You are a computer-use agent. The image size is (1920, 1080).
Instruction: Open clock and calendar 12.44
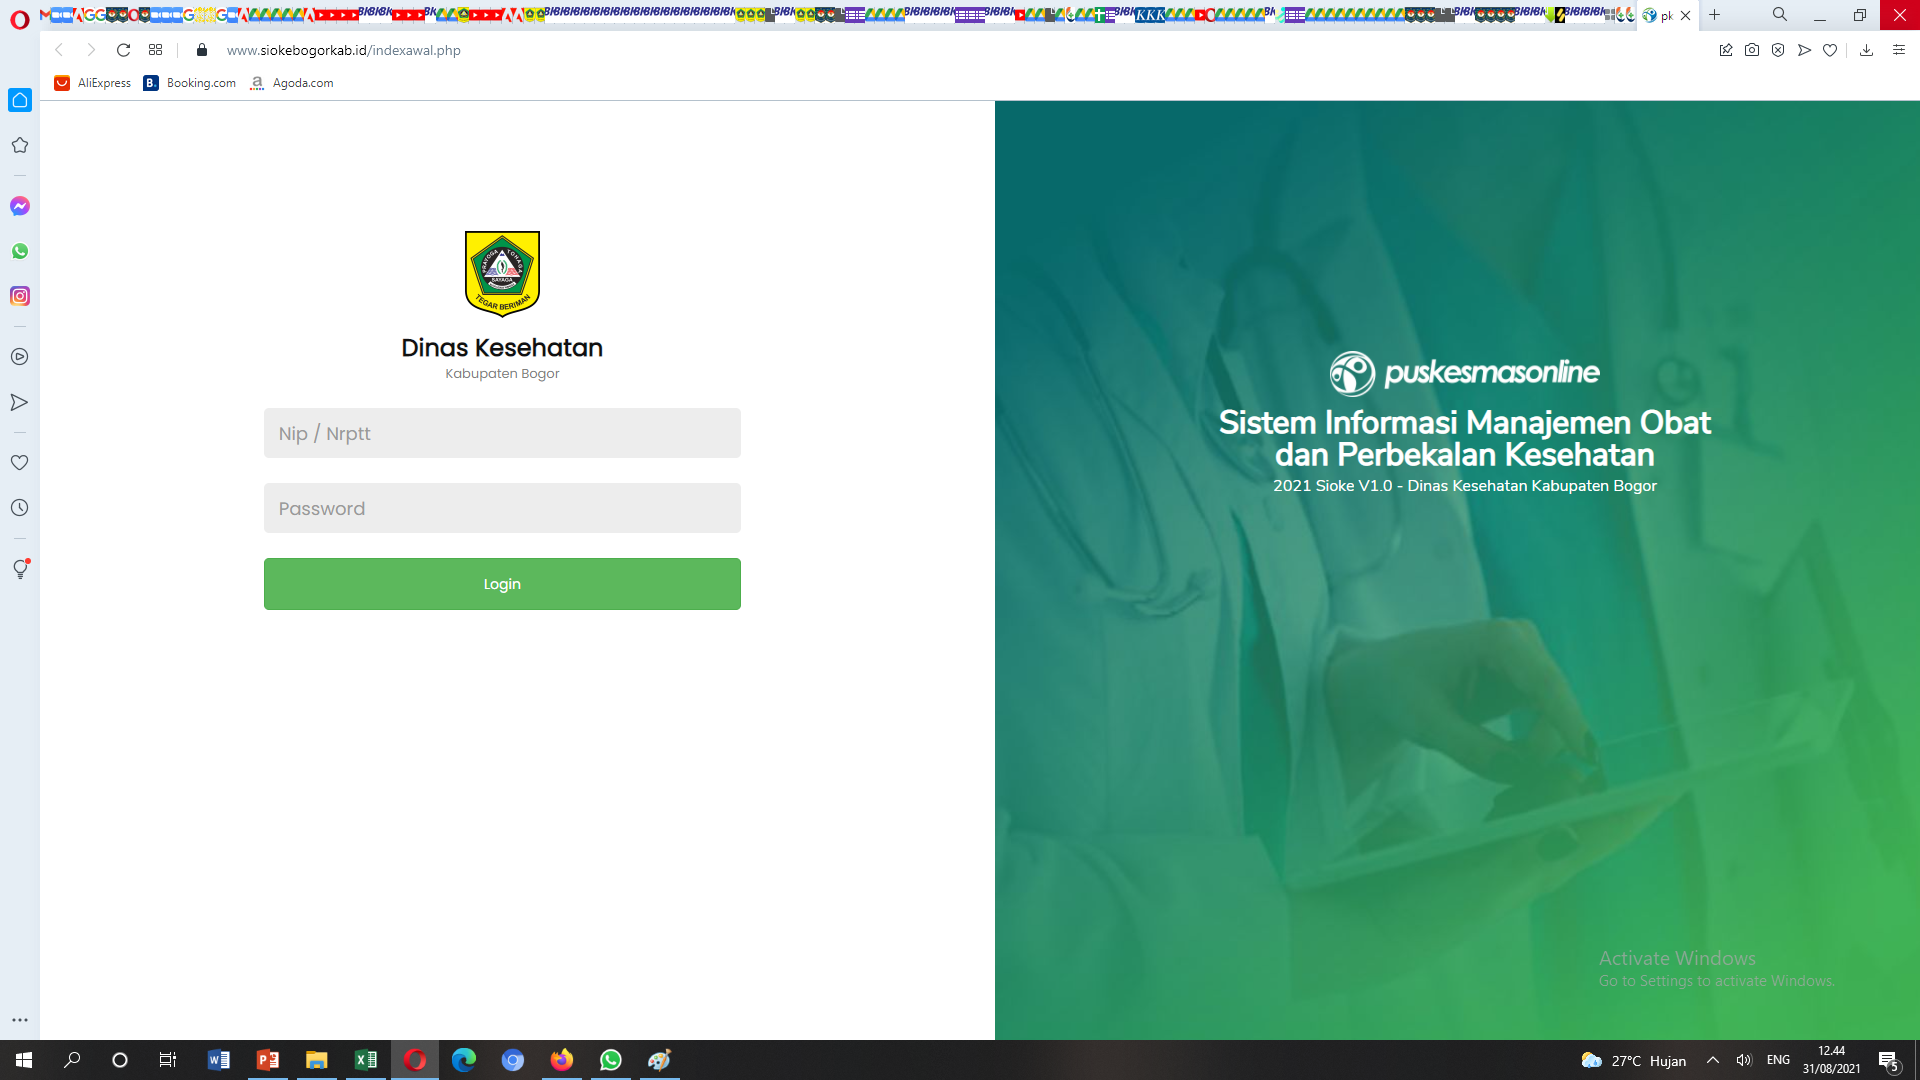[x=1832, y=1060]
